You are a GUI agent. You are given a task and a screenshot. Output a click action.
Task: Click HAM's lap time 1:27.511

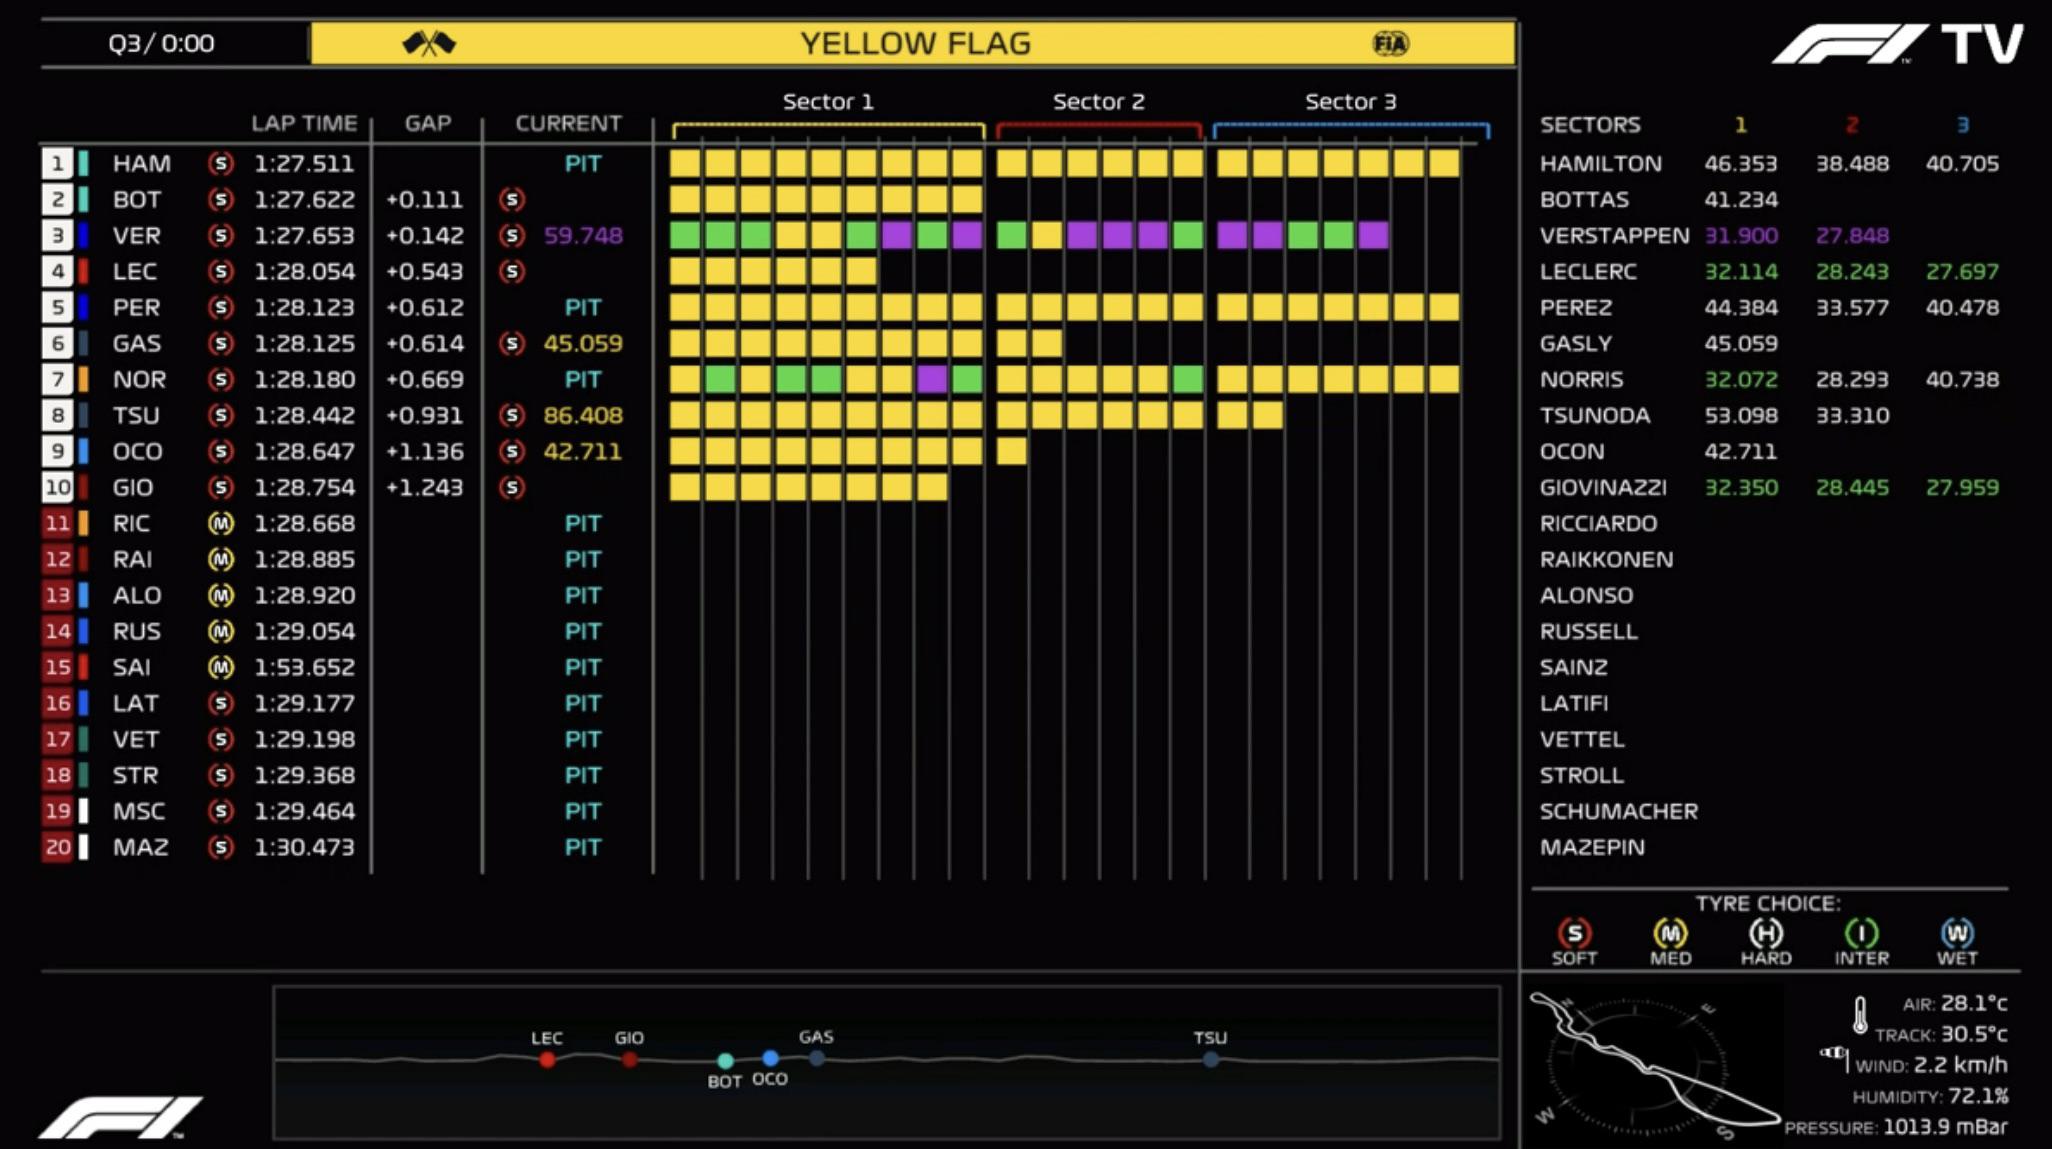point(304,163)
